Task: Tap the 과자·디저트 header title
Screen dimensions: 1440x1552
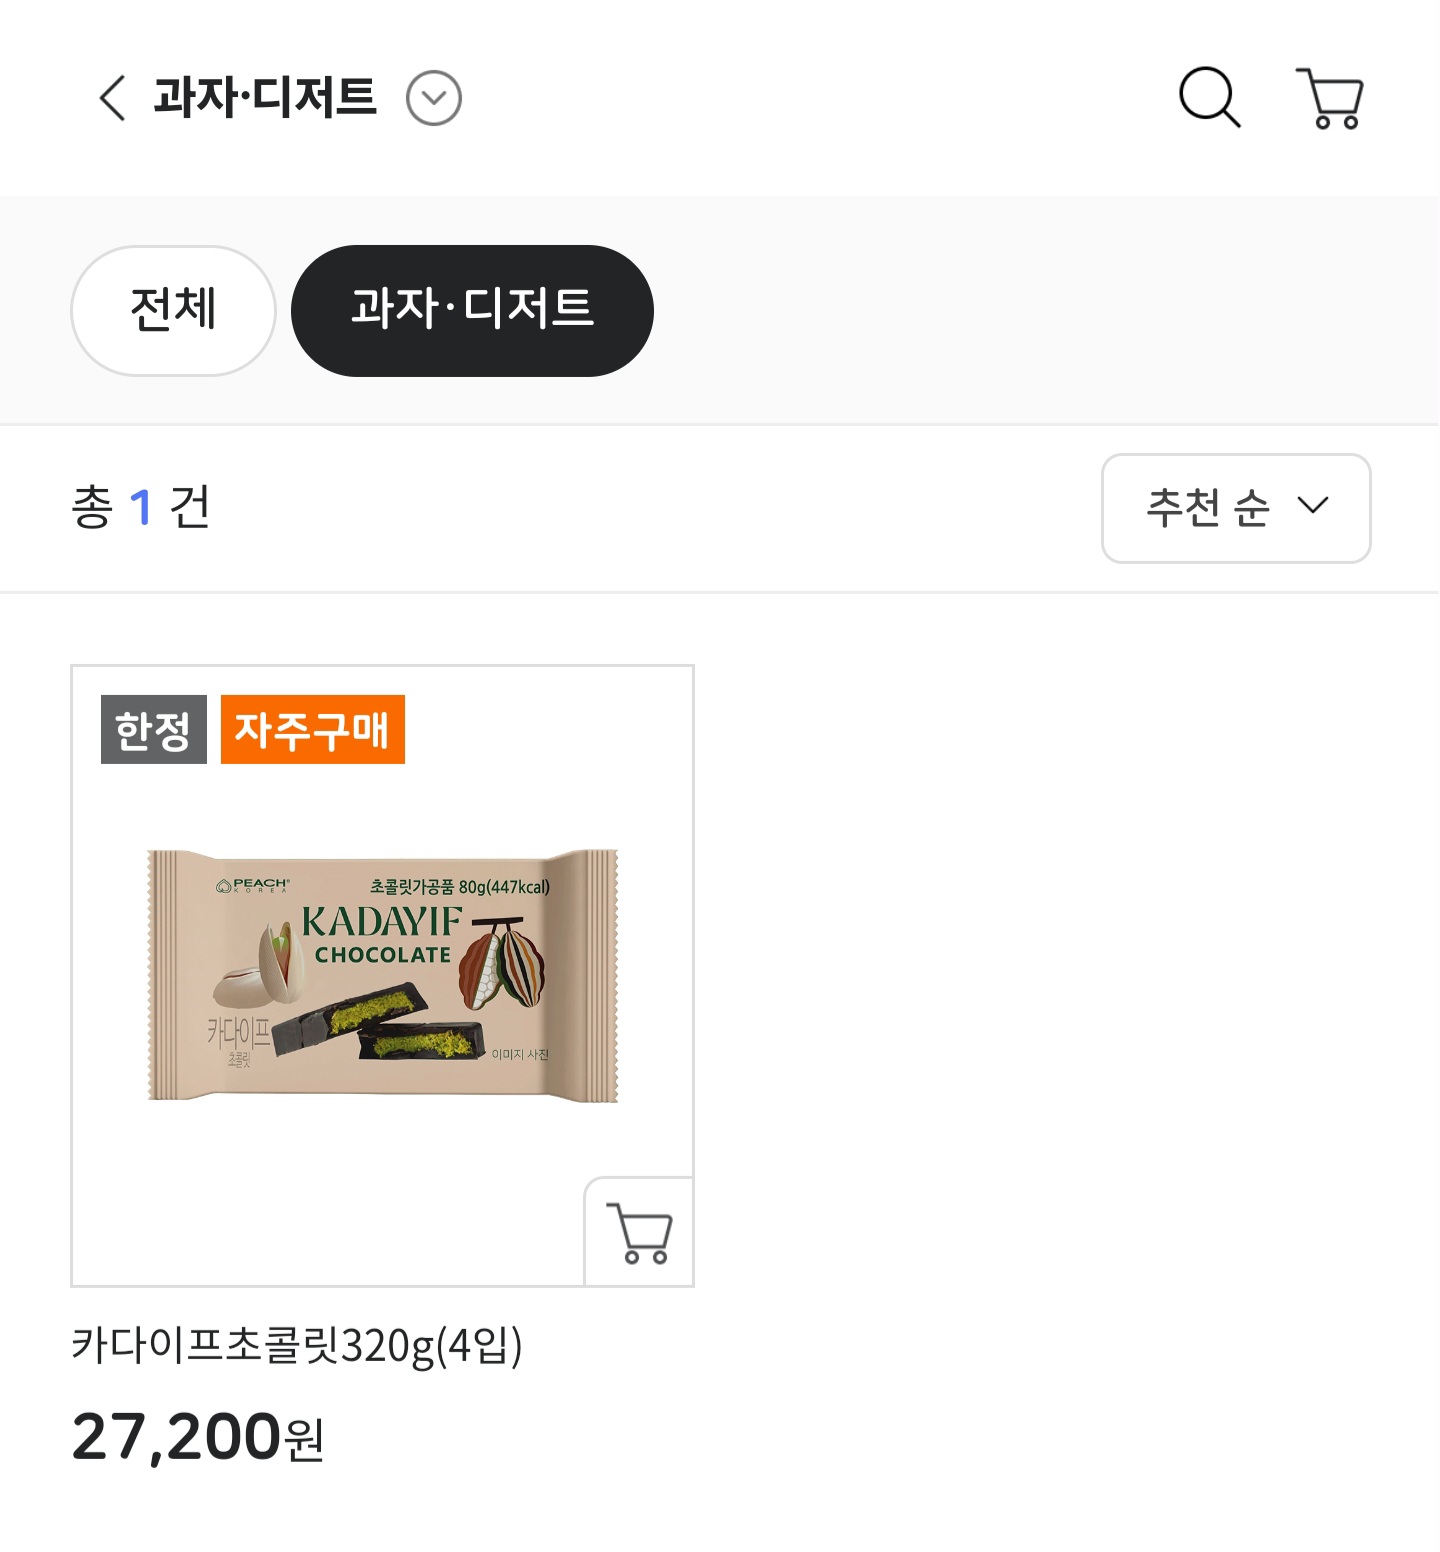Action: click(x=265, y=97)
